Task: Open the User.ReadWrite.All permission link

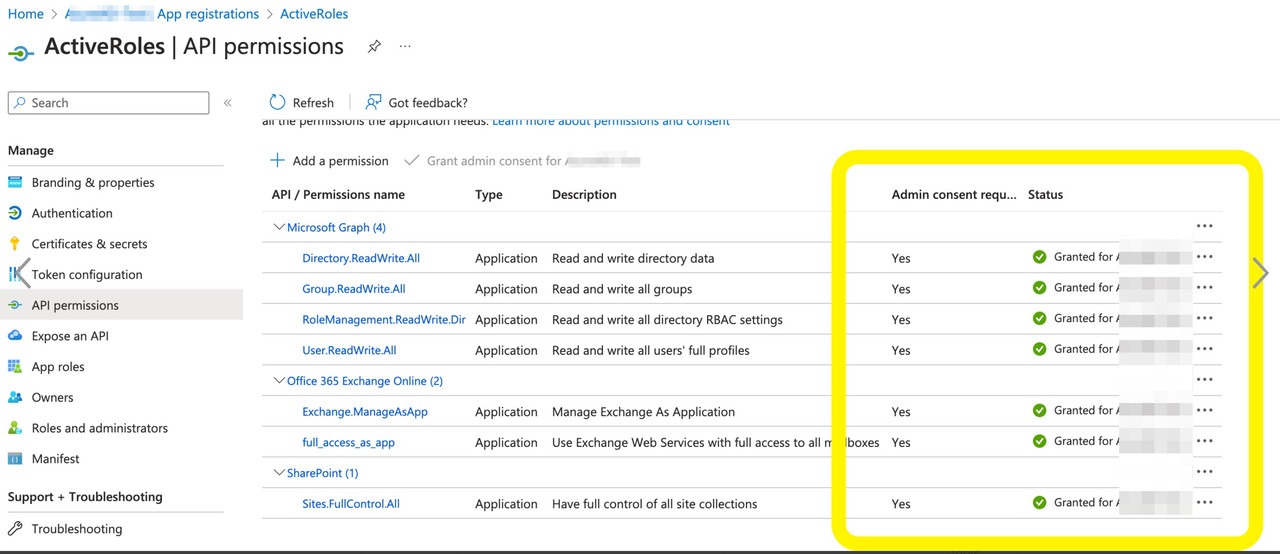Action: tap(349, 350)
